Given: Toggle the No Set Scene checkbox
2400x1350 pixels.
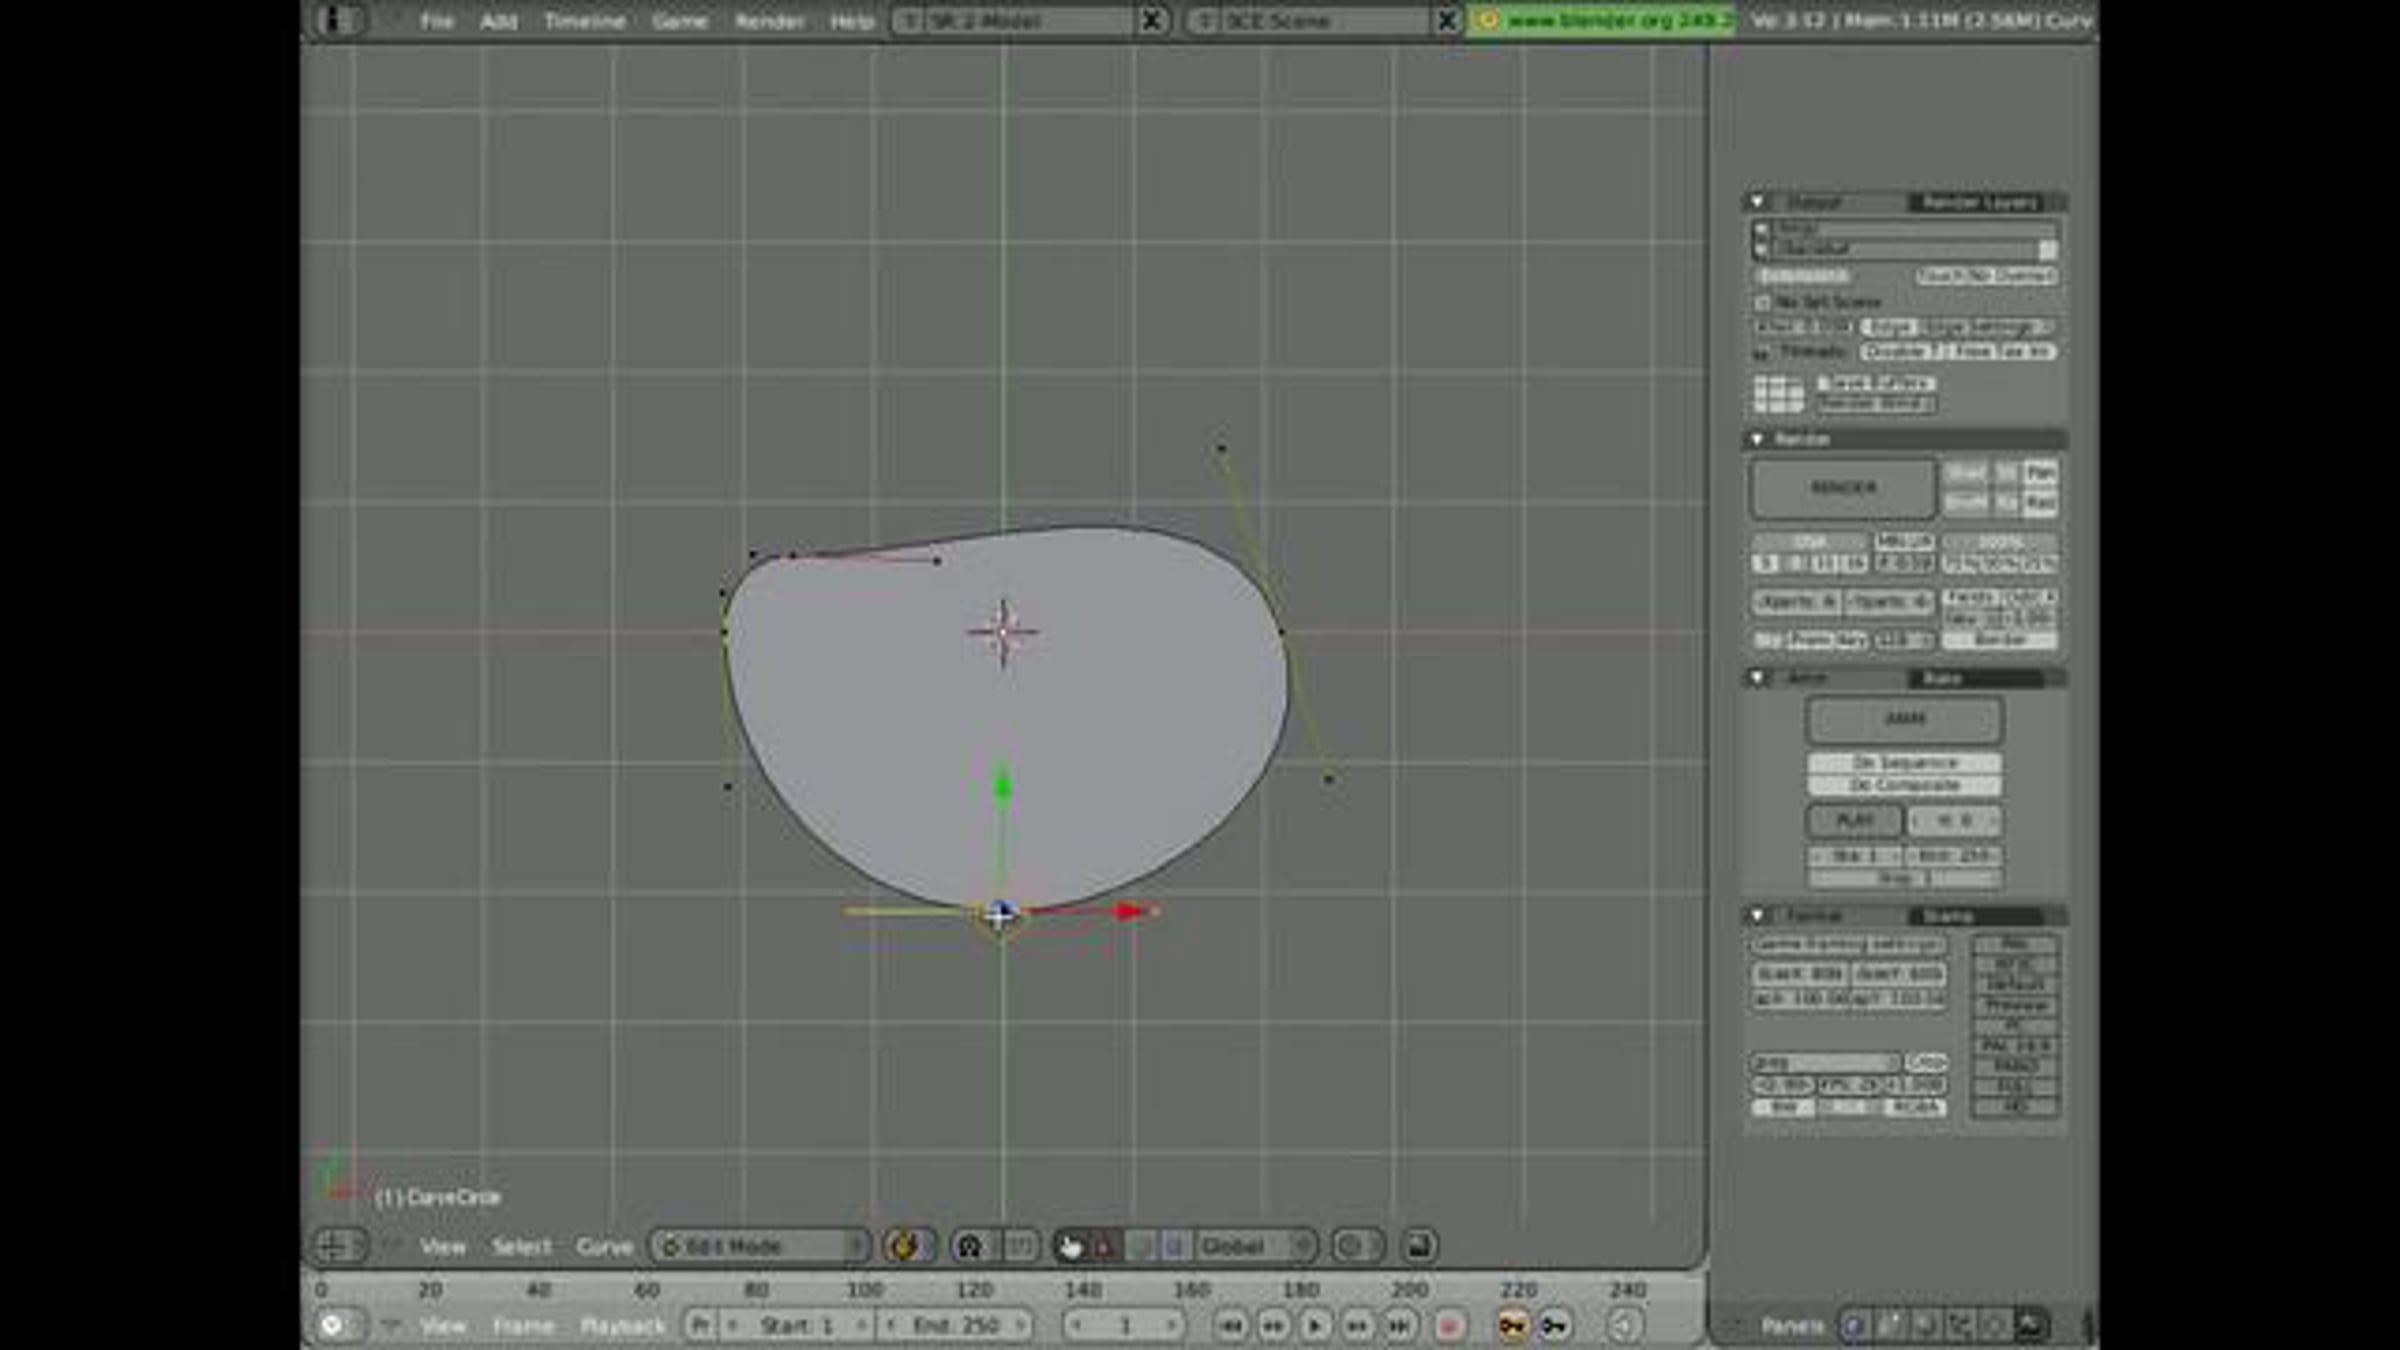Looking at the screenshot, I should tap(1762, 302).
